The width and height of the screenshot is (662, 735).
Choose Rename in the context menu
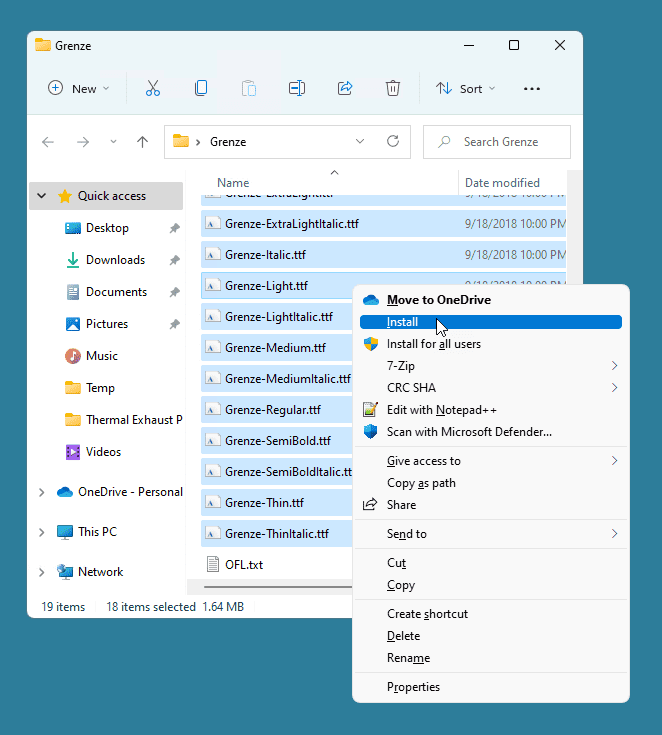[x=490, y=658]
